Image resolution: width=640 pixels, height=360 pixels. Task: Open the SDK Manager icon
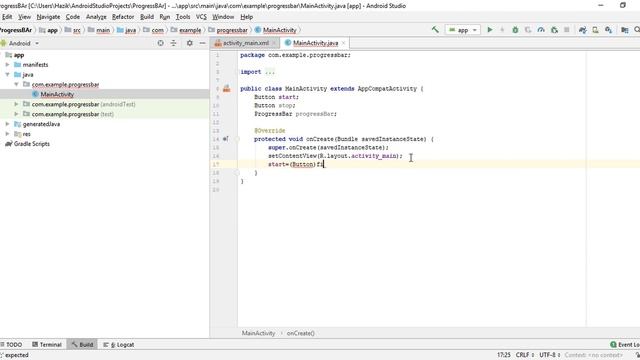(x=609, y=30)
